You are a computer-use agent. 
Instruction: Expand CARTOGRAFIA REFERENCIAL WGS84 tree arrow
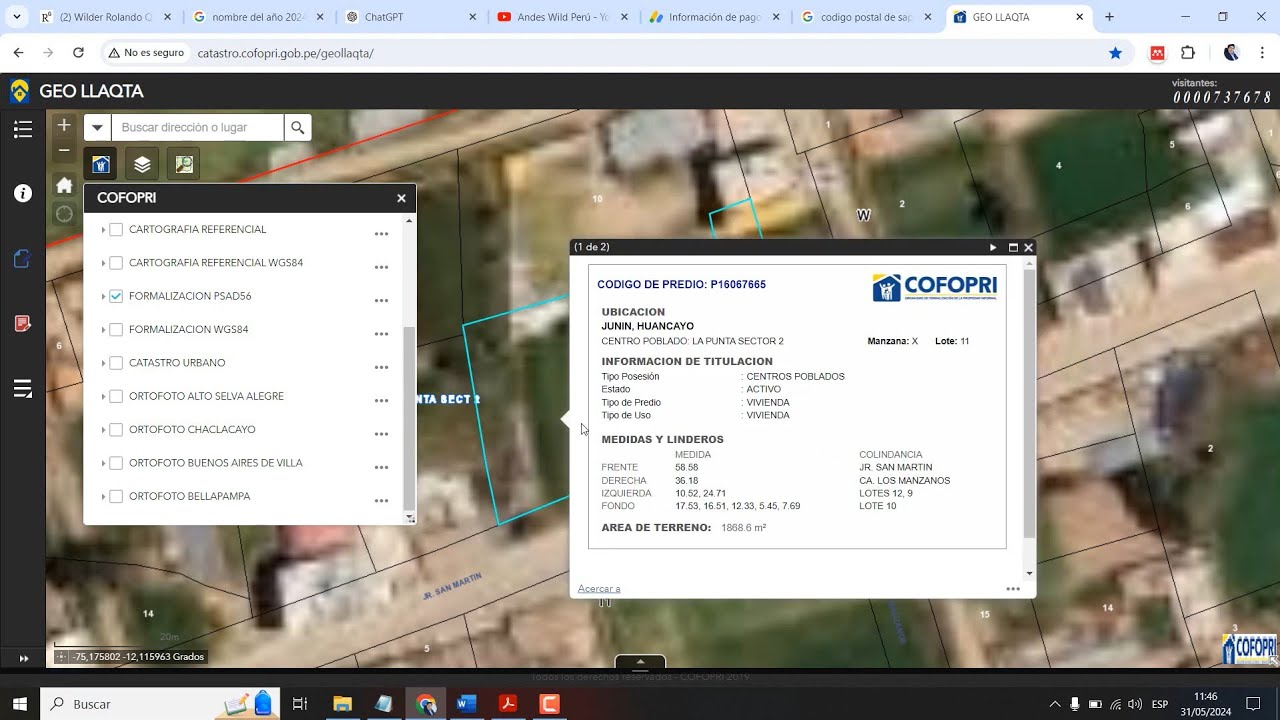pyautogui.click(x=103, y=263)
